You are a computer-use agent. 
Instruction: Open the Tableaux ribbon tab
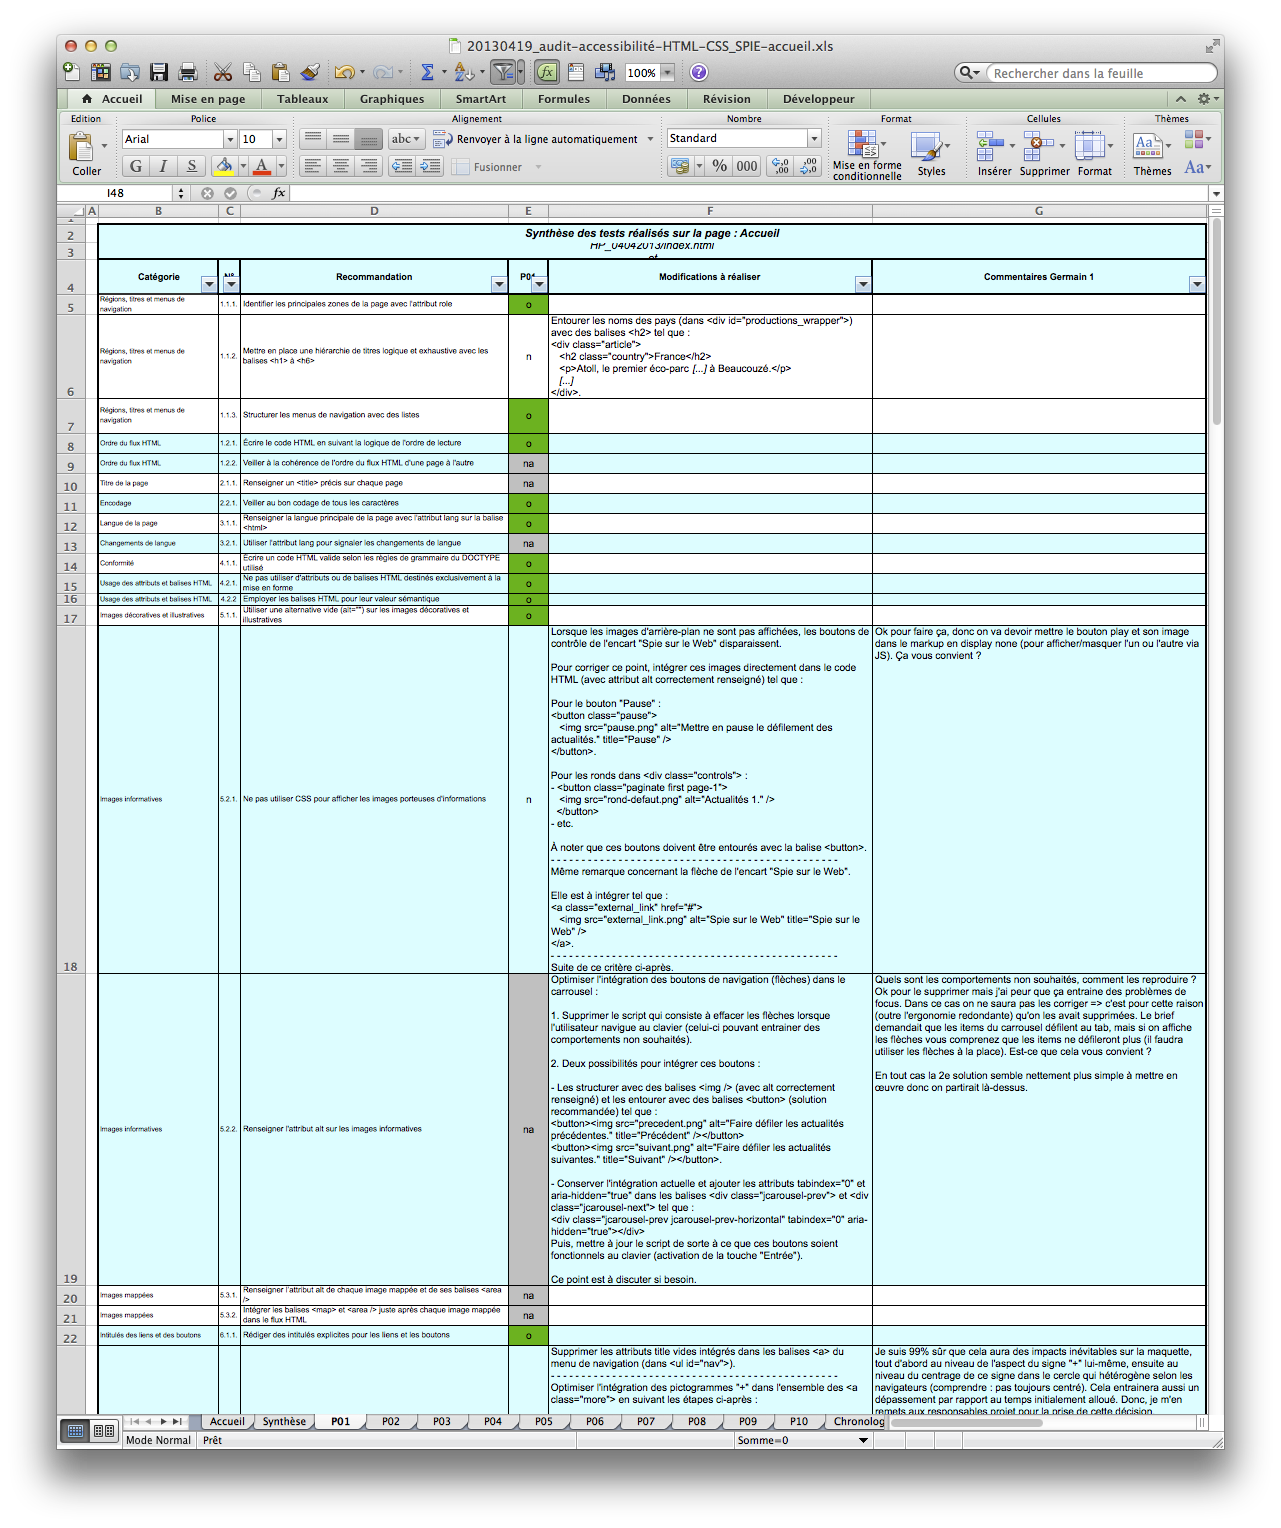click(303, 99)
